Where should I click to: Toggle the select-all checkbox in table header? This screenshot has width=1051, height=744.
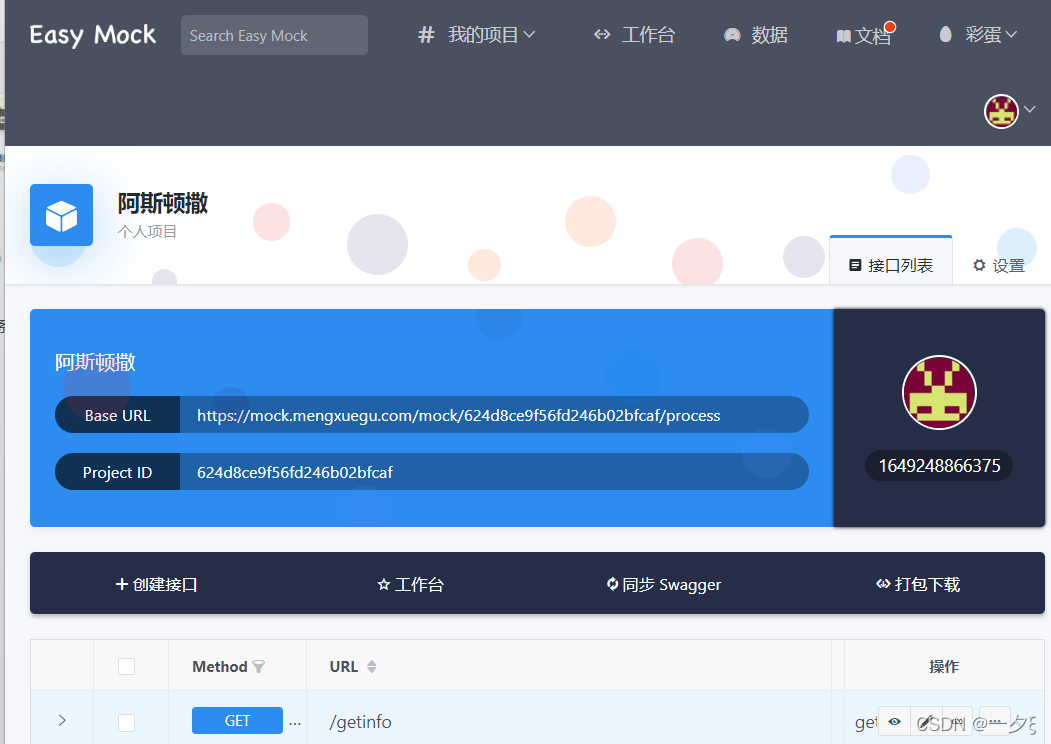point(126,666)
